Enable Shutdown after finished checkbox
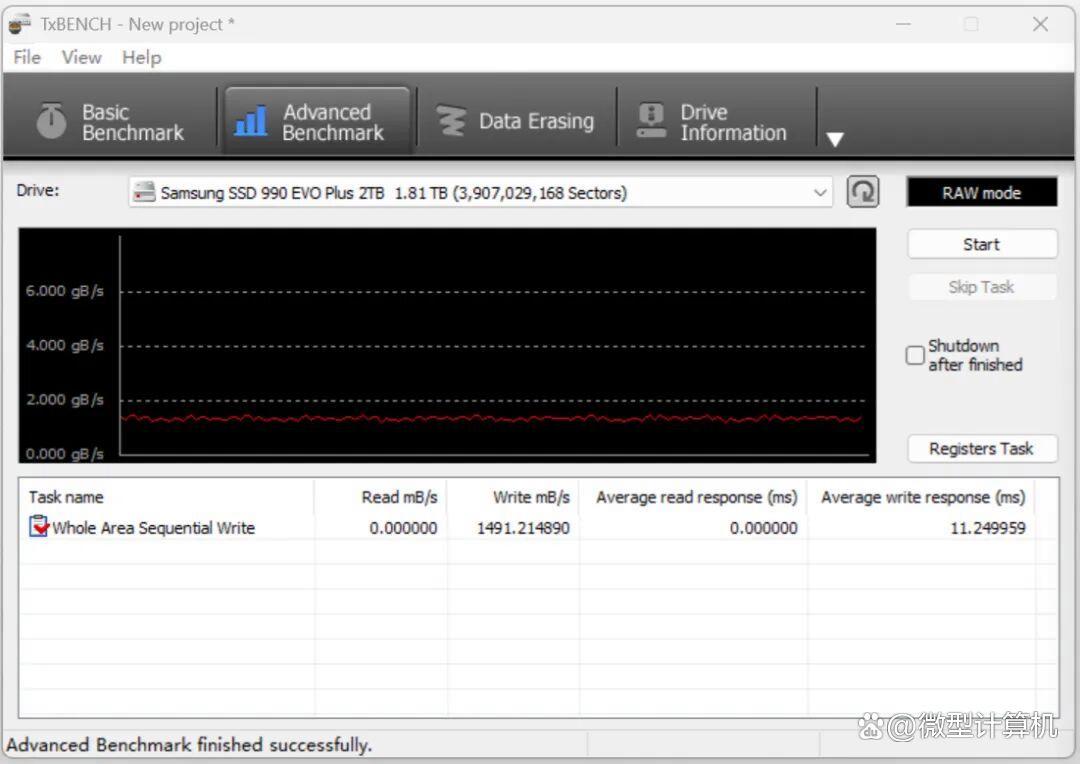This screenshot has width=1080, height=764. [x=915, y=356]
